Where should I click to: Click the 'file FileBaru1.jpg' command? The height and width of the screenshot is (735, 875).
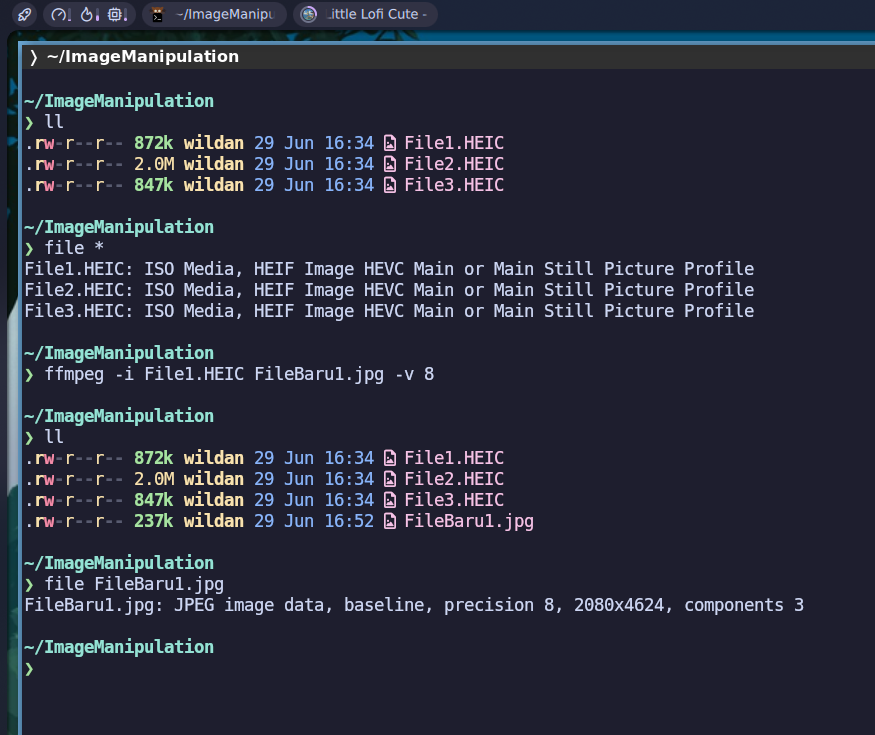click(134, 584)
